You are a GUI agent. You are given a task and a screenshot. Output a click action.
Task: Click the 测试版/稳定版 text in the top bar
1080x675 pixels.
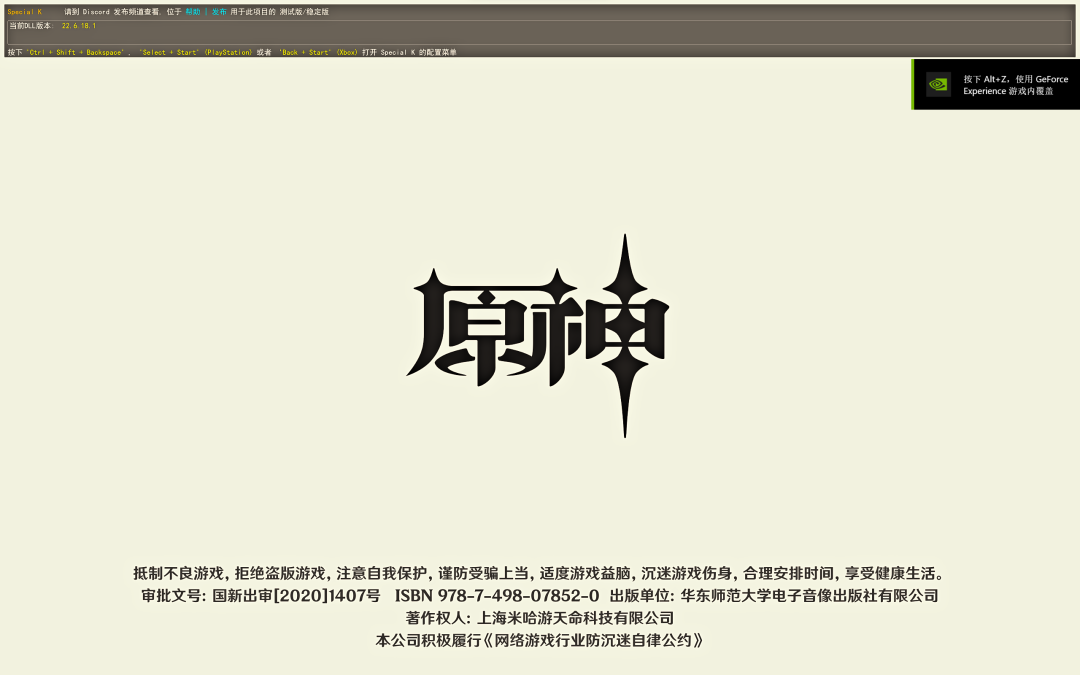[x=304, y=12]
